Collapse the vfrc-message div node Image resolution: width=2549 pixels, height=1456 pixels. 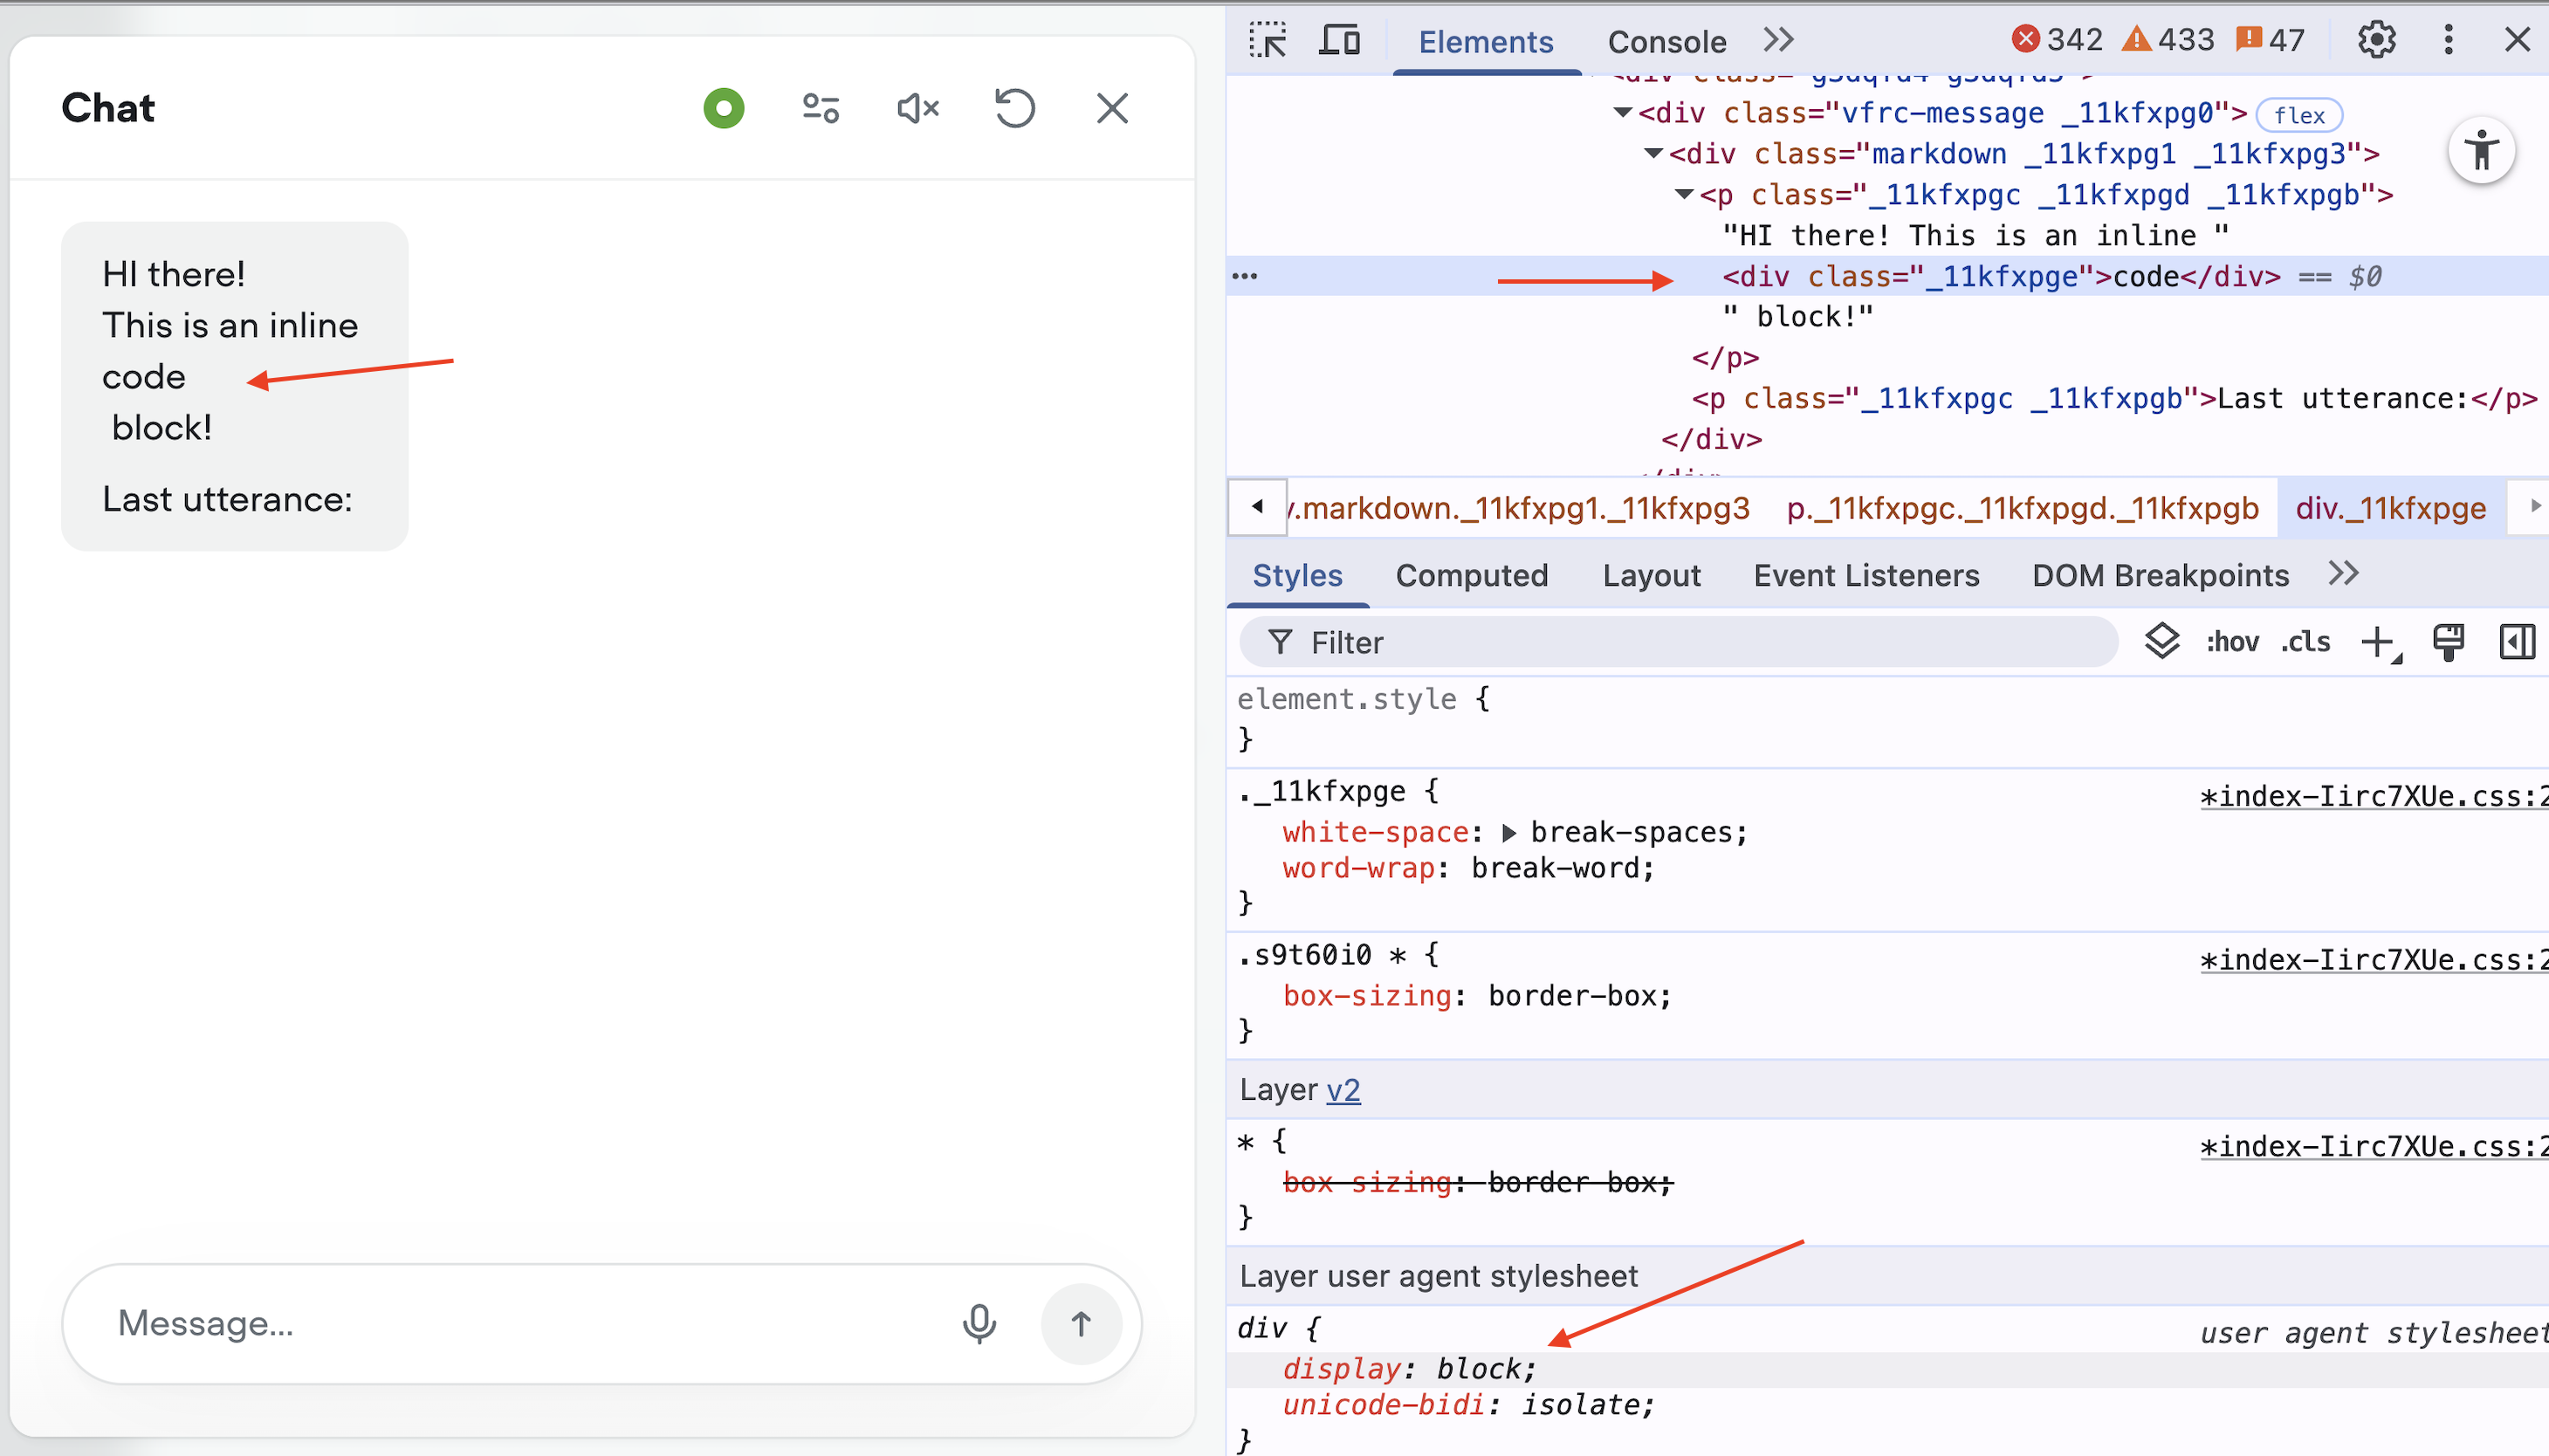pyautogui.click(x=1624, y=113)
